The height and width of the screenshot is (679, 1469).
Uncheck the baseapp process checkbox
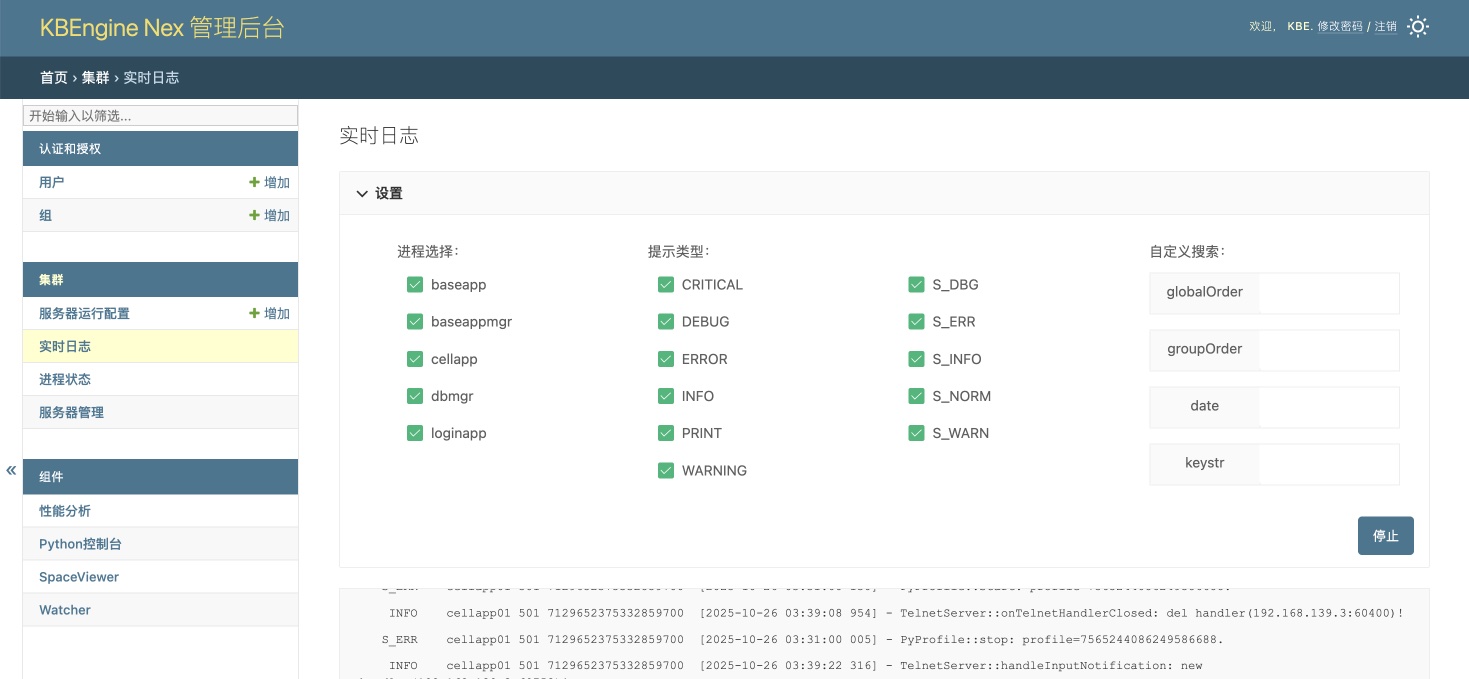point(415,285)
